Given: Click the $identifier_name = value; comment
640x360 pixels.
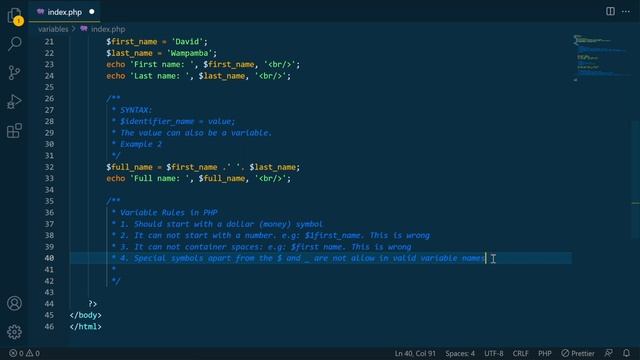Looking at the screenshot, I should [173, 121].
